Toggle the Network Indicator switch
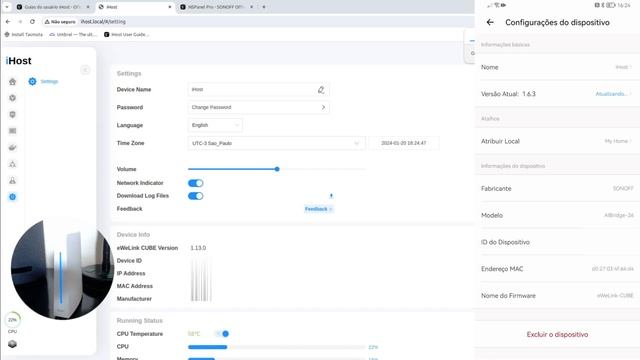Screen dimensions: 640x360 [x=196, y=183]
